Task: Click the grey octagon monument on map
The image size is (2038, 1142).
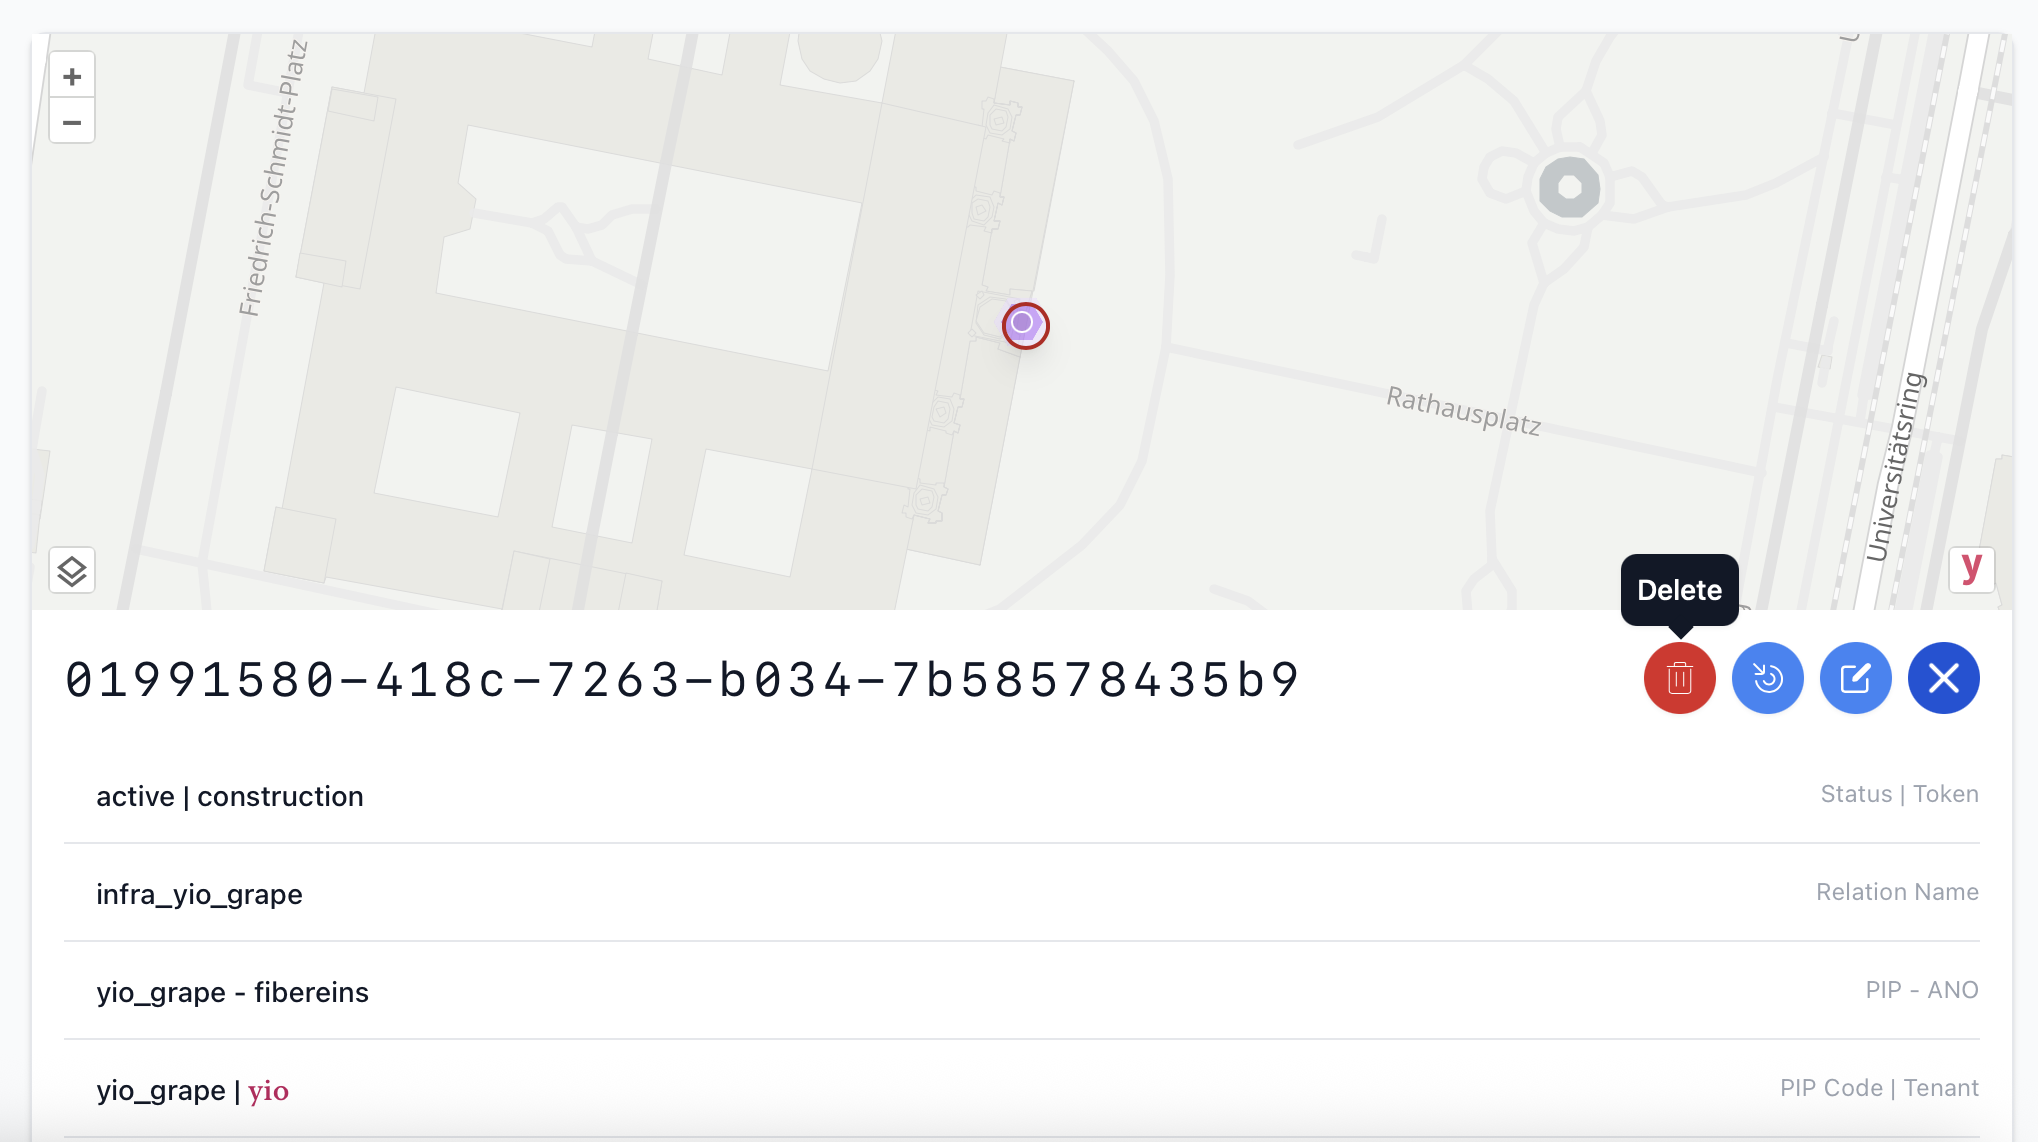Action: [x=1569, y=188]
